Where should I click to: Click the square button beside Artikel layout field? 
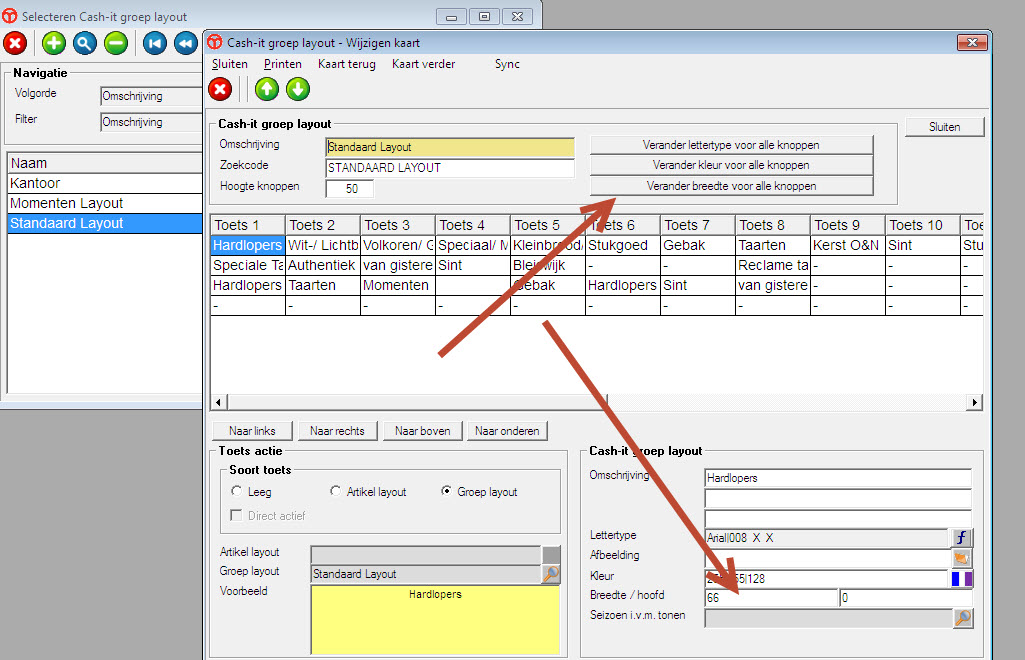[551, 555]
